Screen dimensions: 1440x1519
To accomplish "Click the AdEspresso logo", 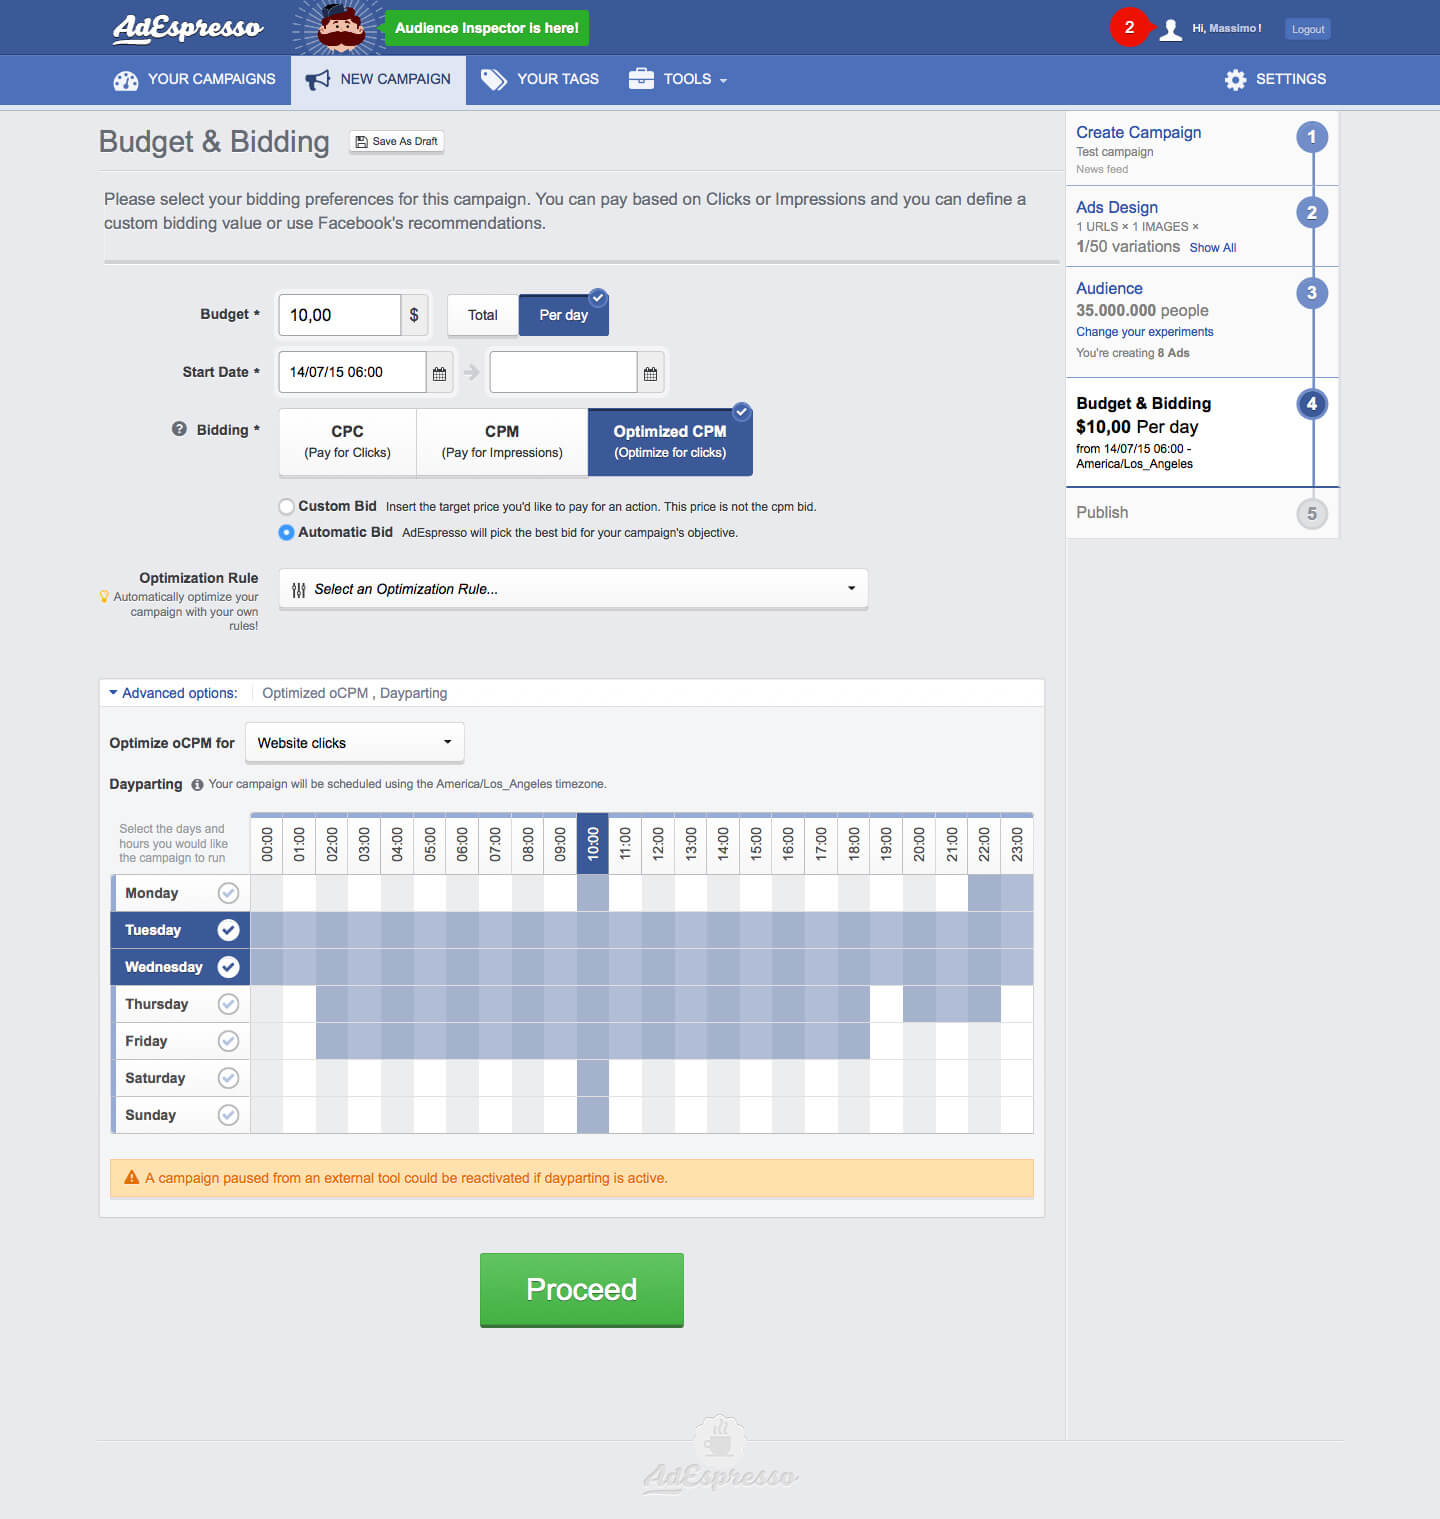I will (x=188, y=28).
